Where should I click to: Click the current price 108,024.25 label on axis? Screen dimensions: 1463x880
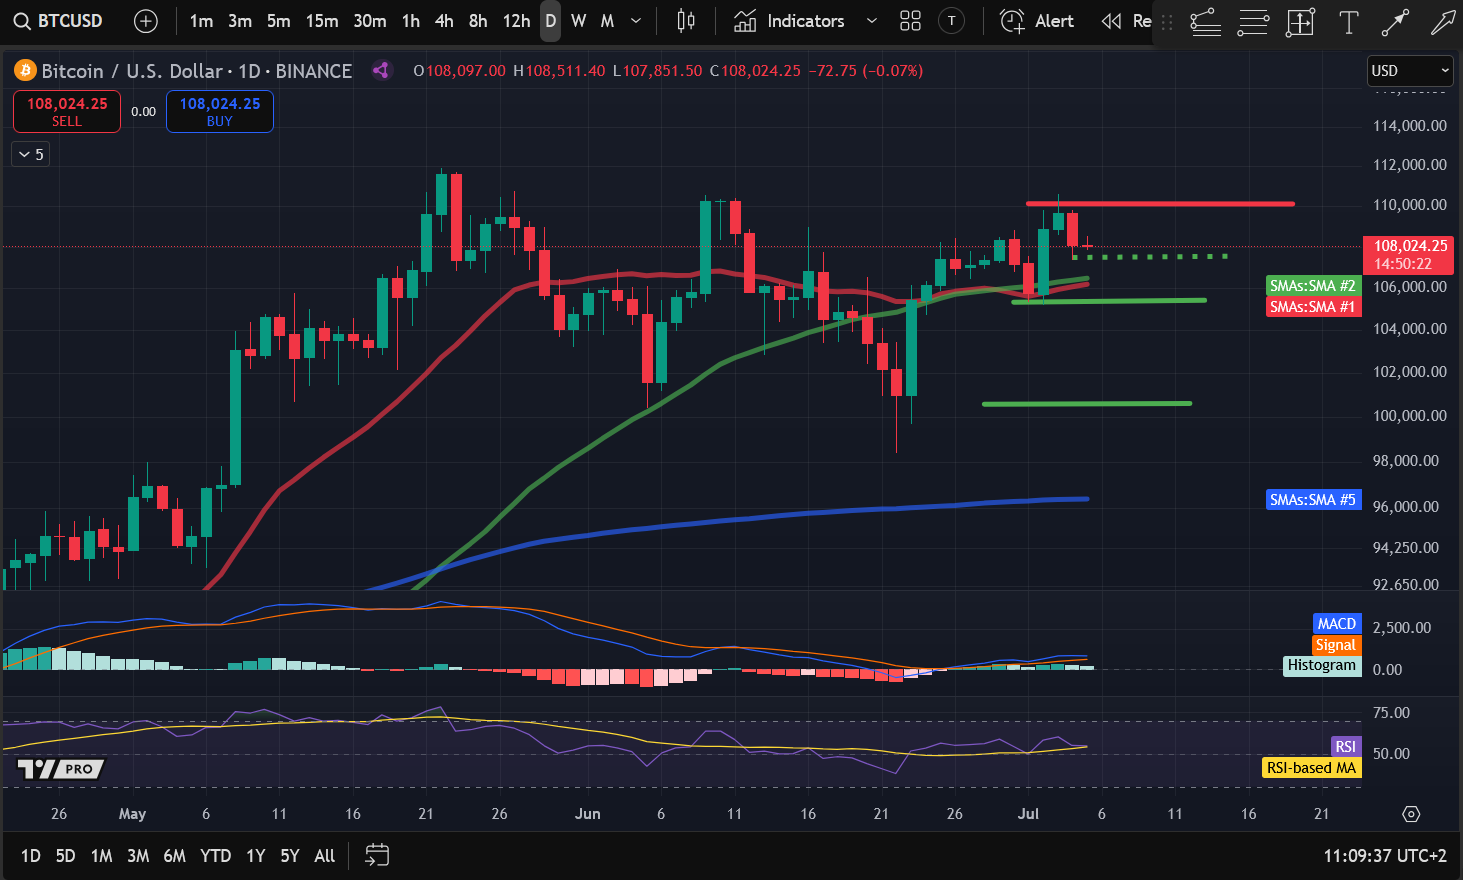[1409, 254]
